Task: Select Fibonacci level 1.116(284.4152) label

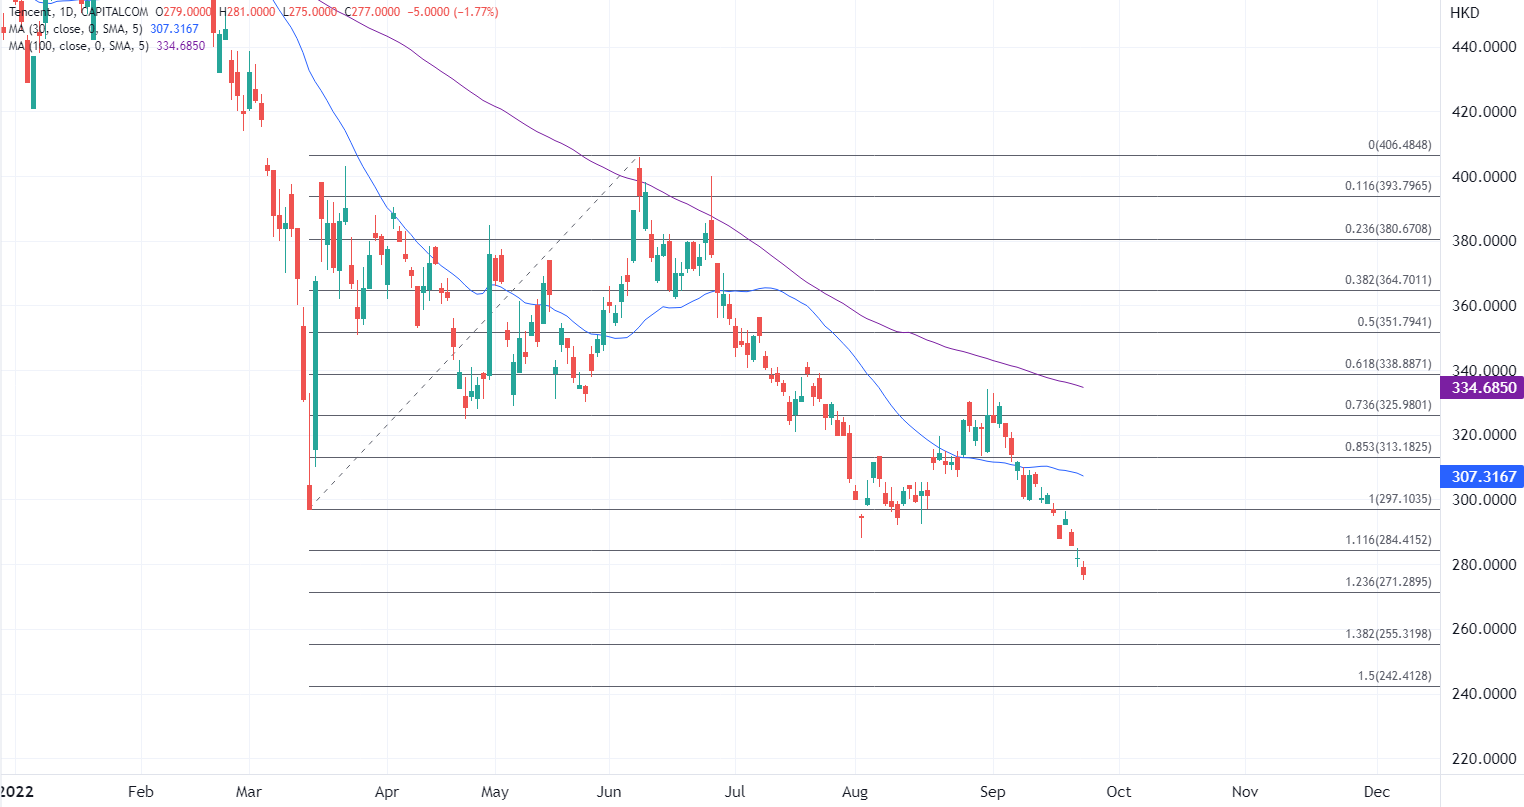Action: (x=1387, y=540)
